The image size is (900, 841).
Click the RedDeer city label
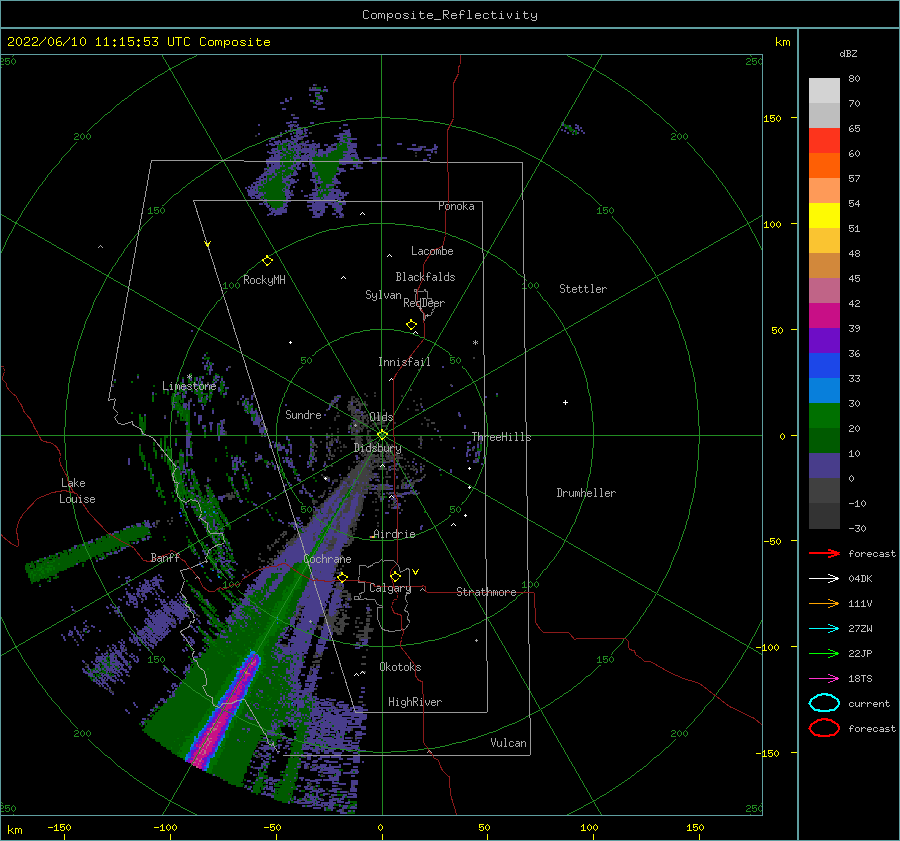pos(424,303)
